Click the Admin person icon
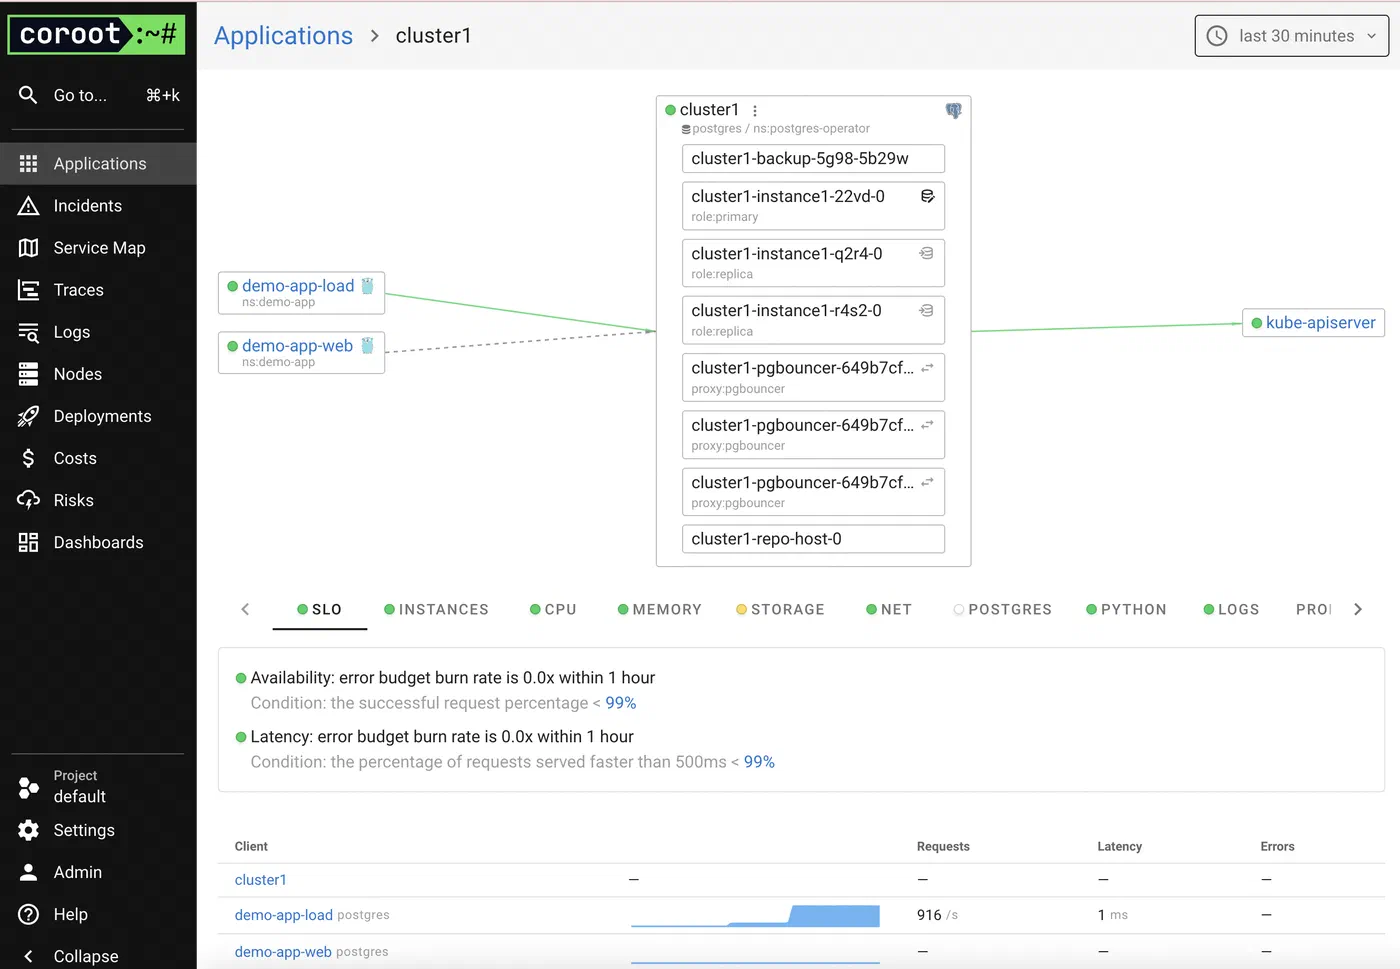The width and height of the screenshot is (1400, 969). (x=28, y=872)
